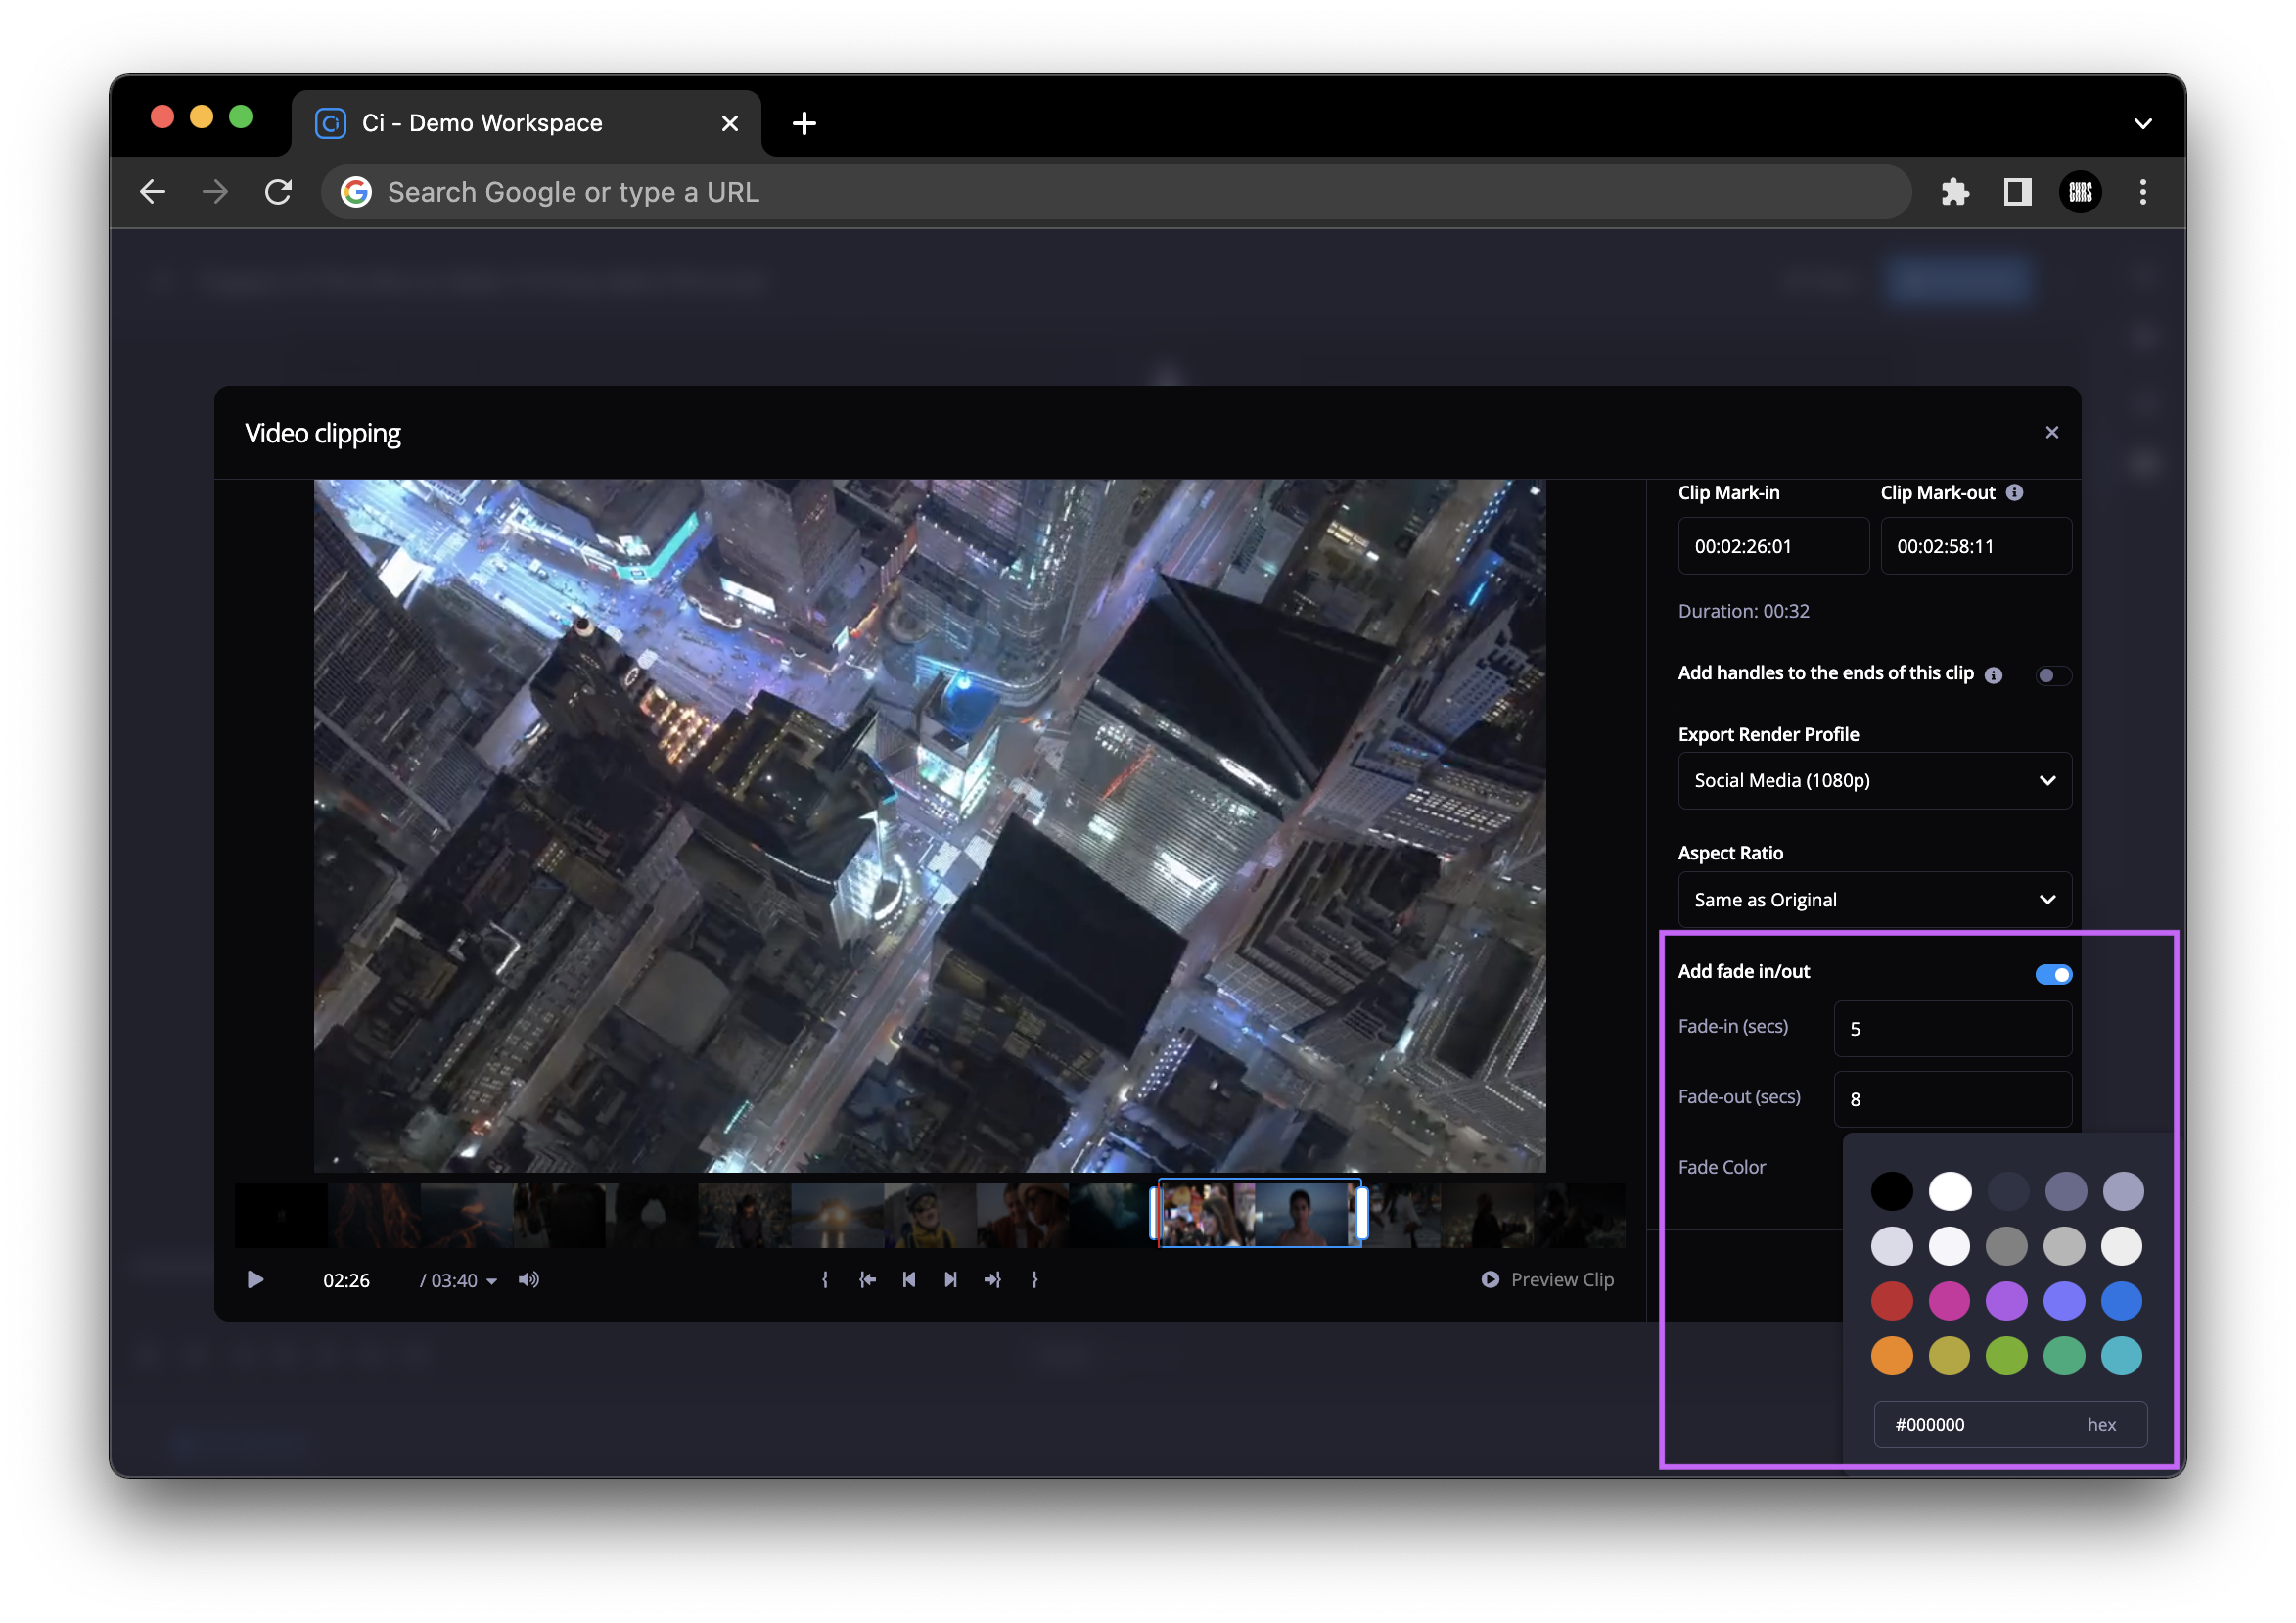
Task: Open the 03:40 timecode format dropdown
Action: pyautogui.click(x=459, y=1281)
